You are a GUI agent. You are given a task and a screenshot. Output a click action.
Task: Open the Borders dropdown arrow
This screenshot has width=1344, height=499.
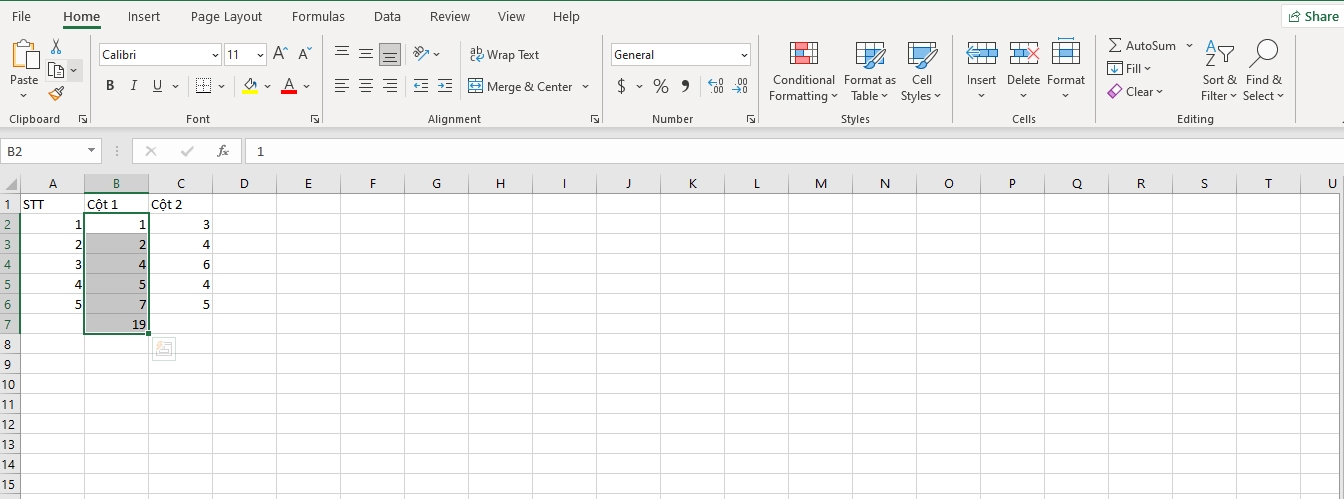[x=221, y=87]
